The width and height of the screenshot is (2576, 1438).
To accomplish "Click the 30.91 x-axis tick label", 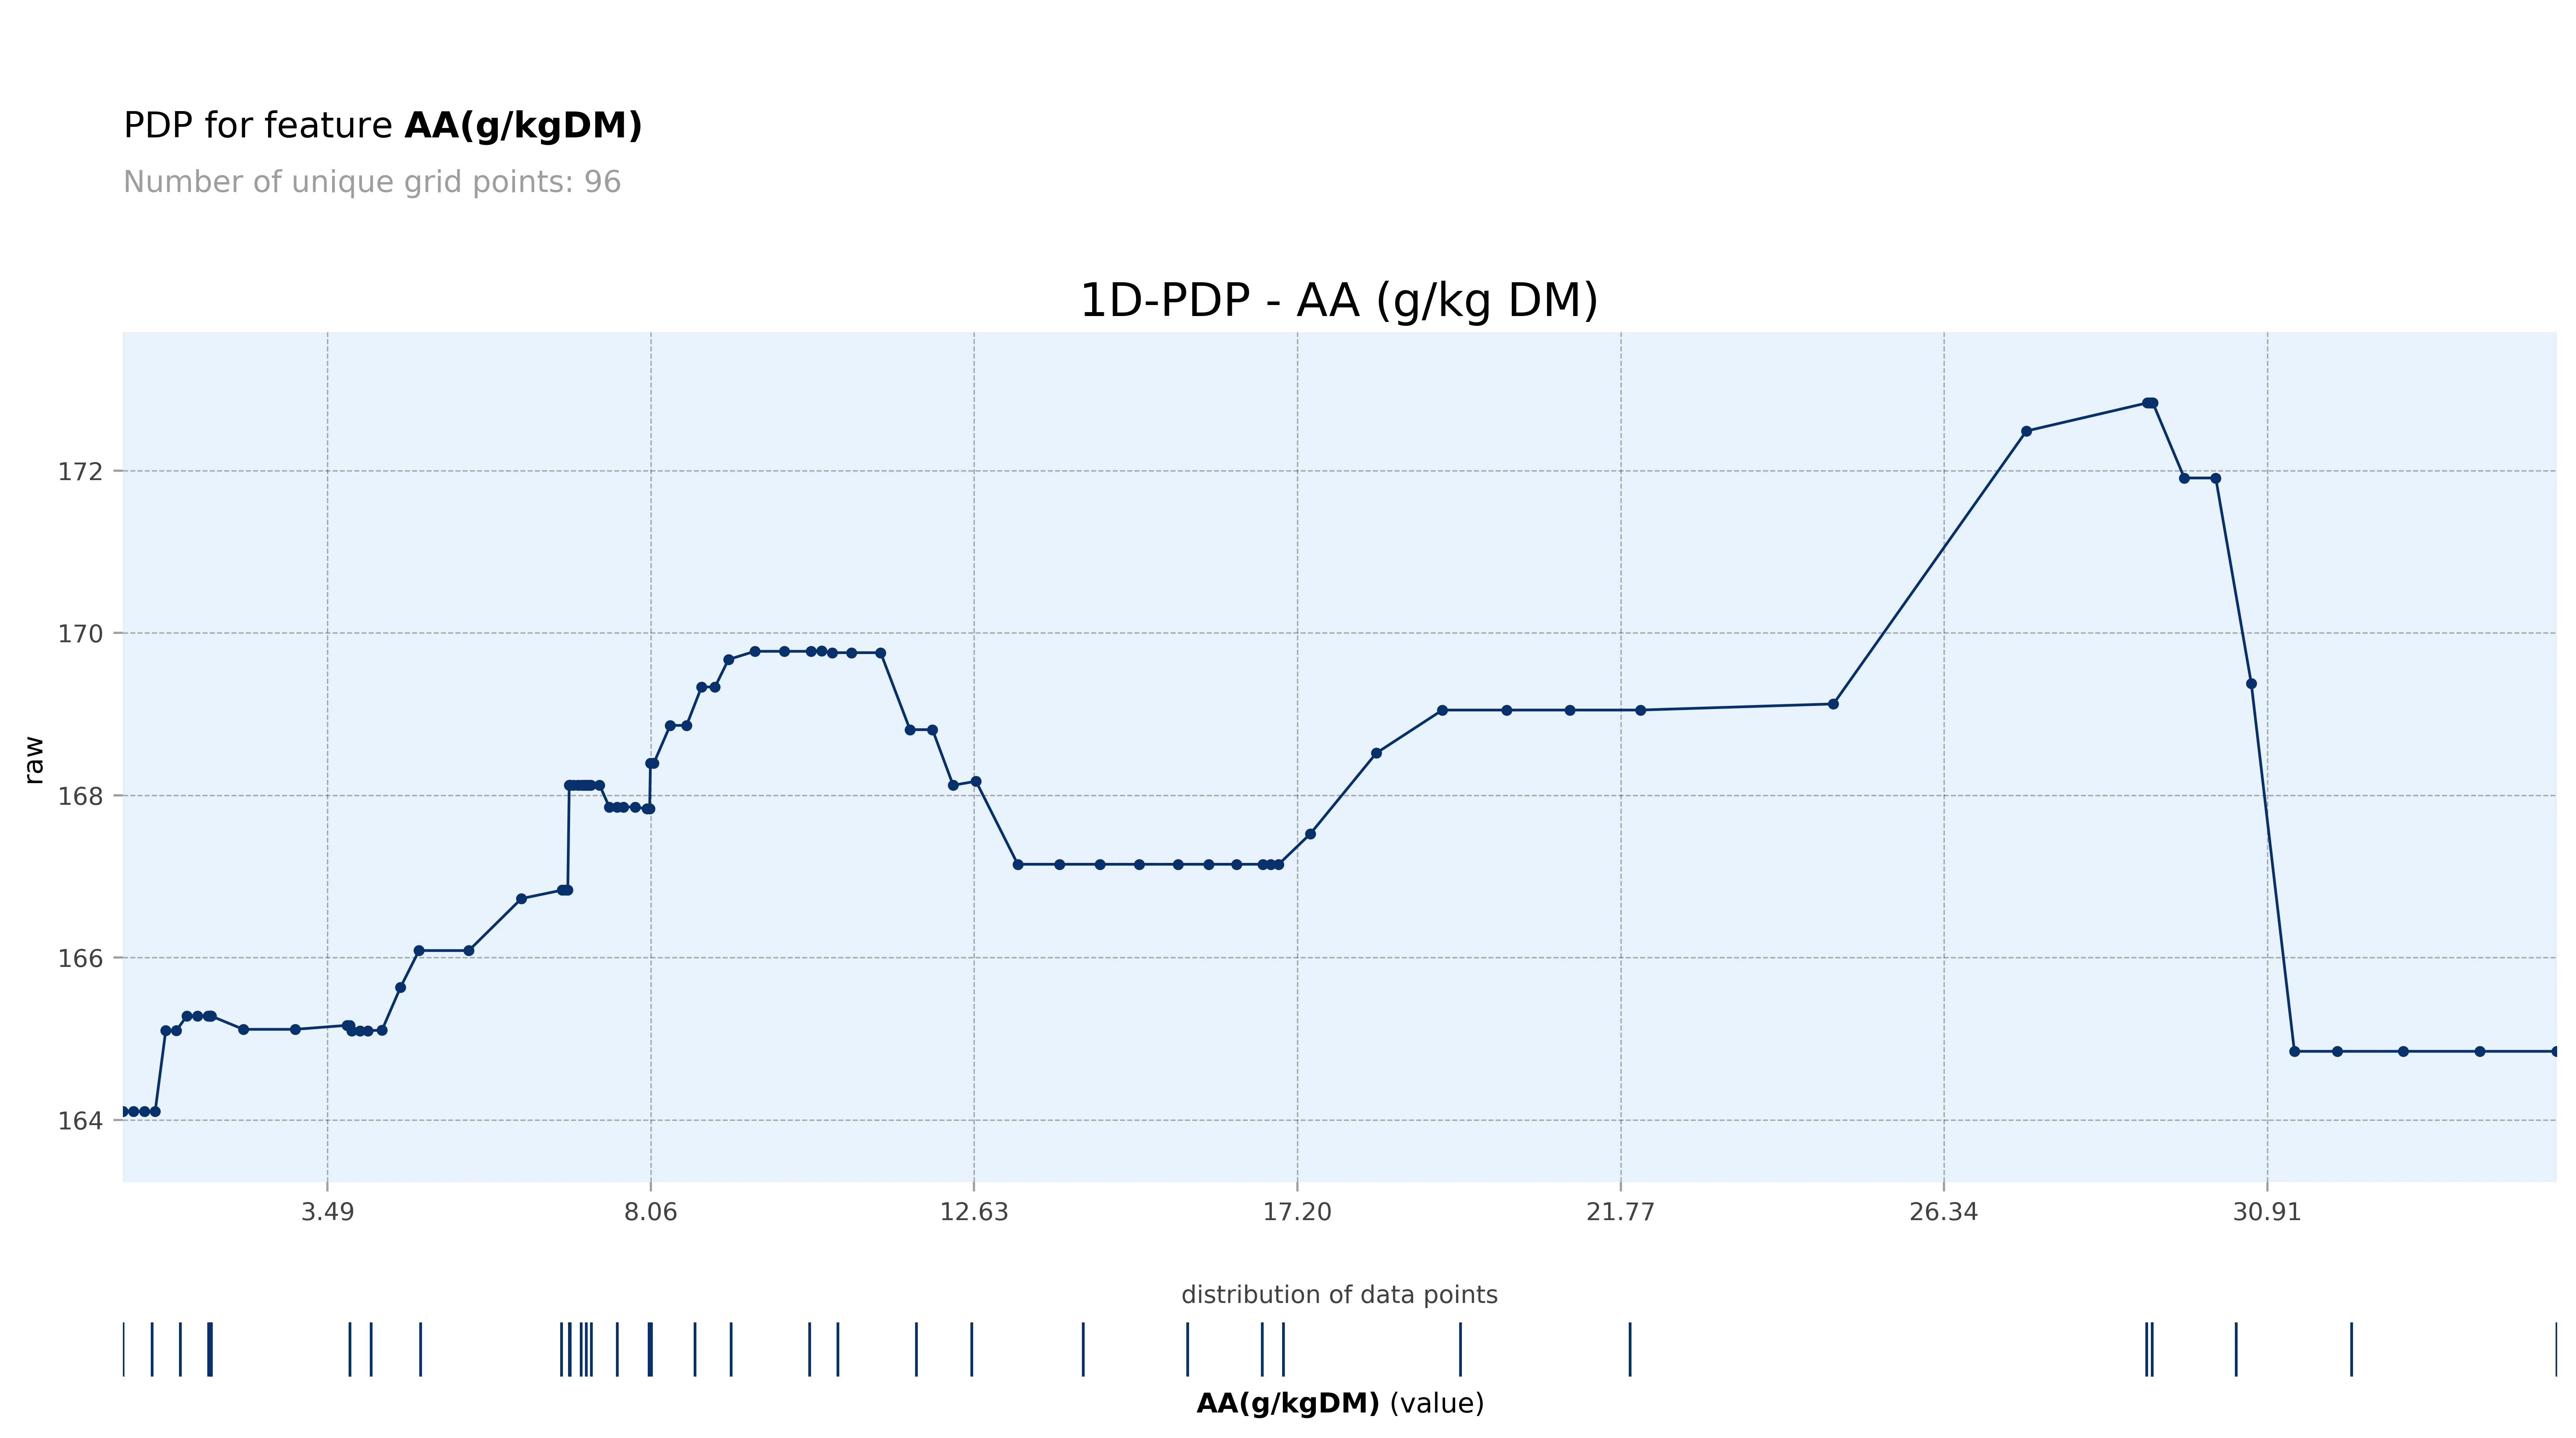I will pyautogui.click(x=2267, y=1212).
